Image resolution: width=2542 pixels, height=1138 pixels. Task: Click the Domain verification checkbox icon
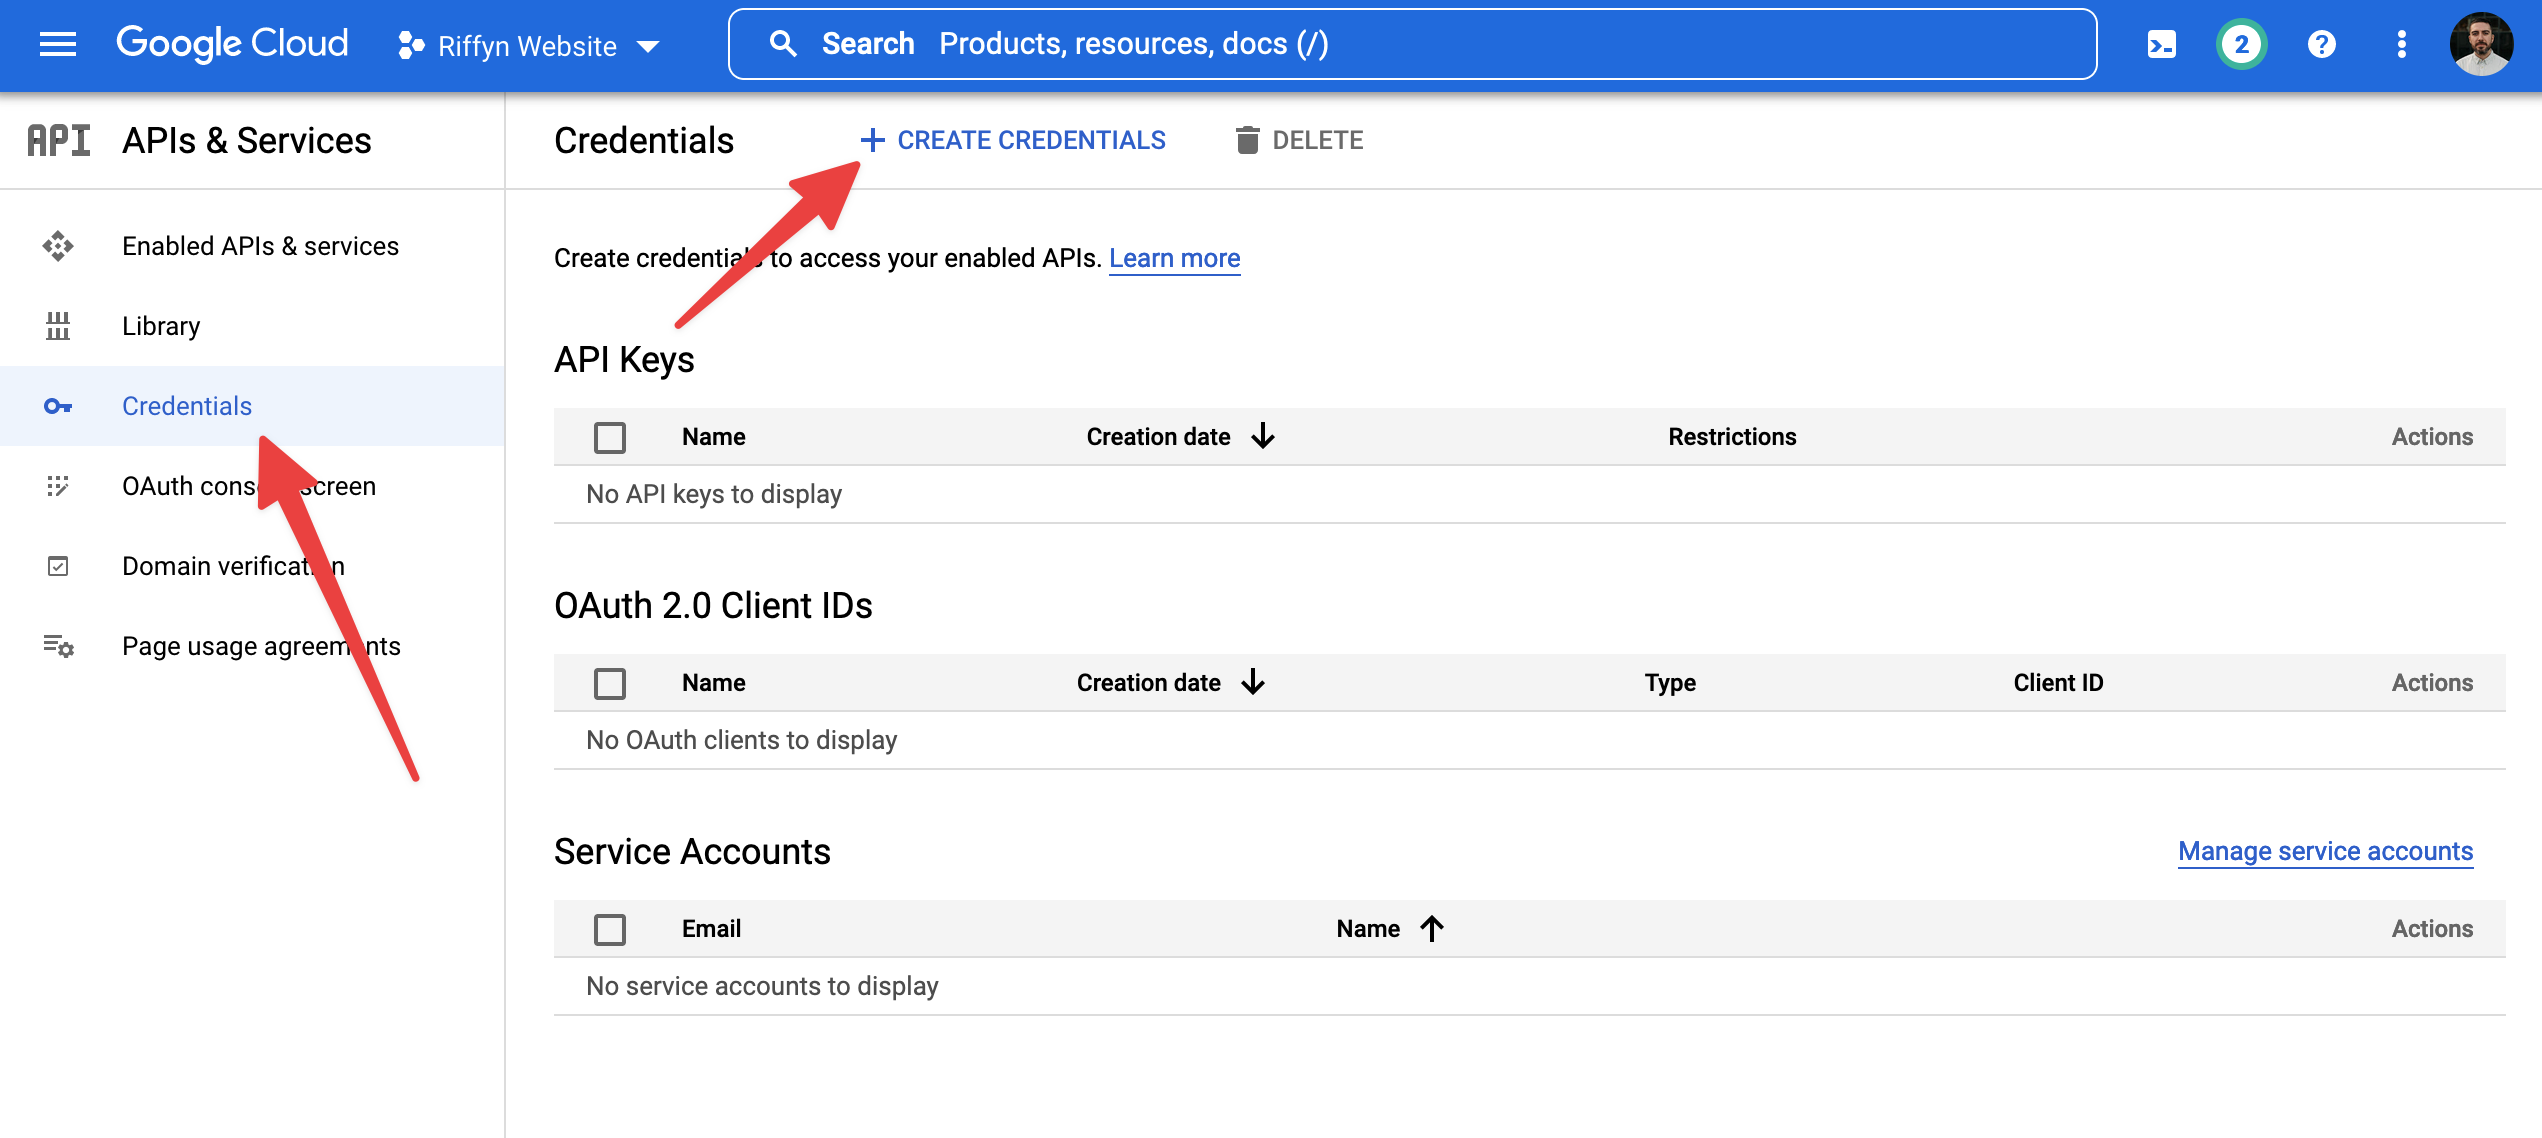pyautogui.click(x=58, y=566)
